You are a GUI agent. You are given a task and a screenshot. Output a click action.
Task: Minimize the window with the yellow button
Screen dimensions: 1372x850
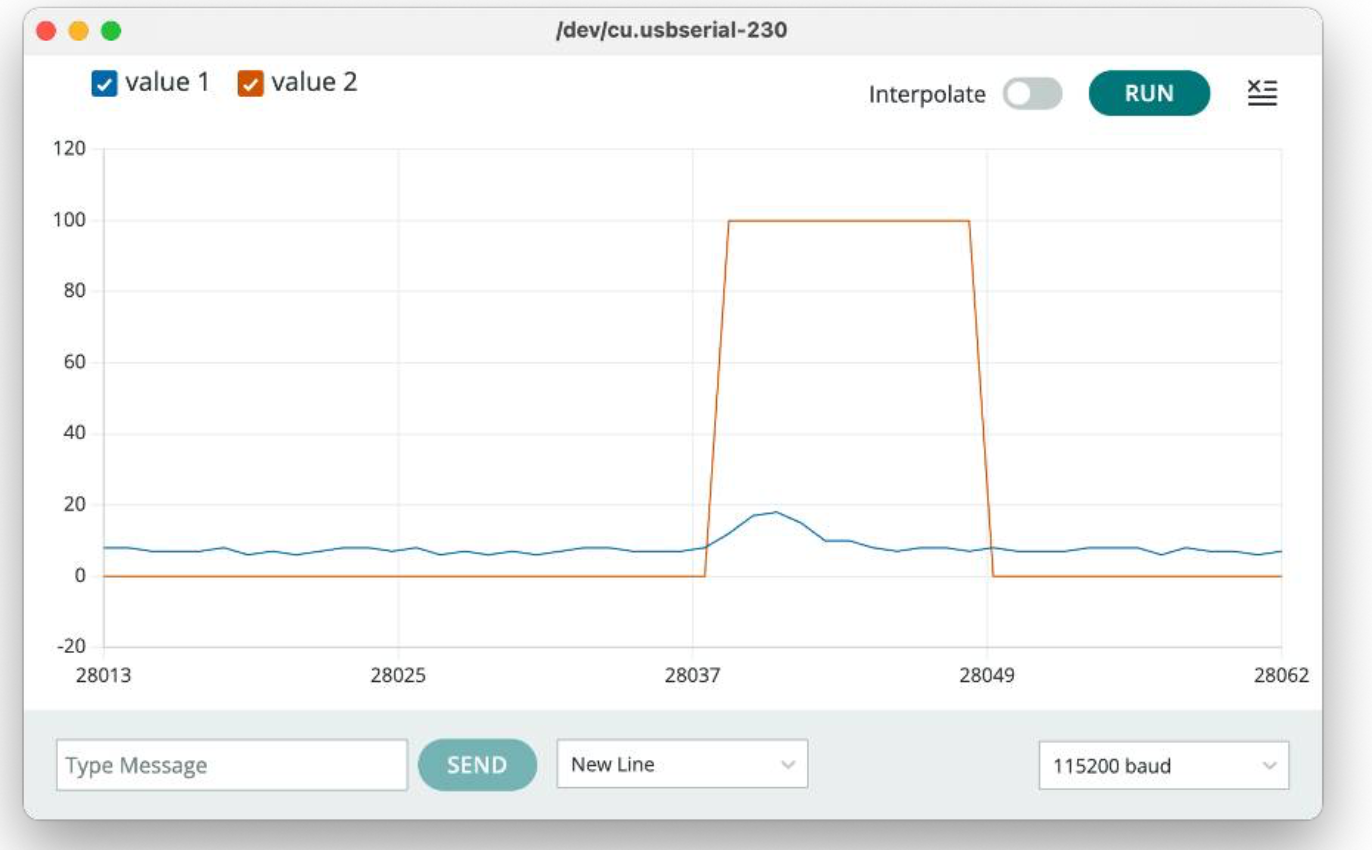[x=78, y=31]
